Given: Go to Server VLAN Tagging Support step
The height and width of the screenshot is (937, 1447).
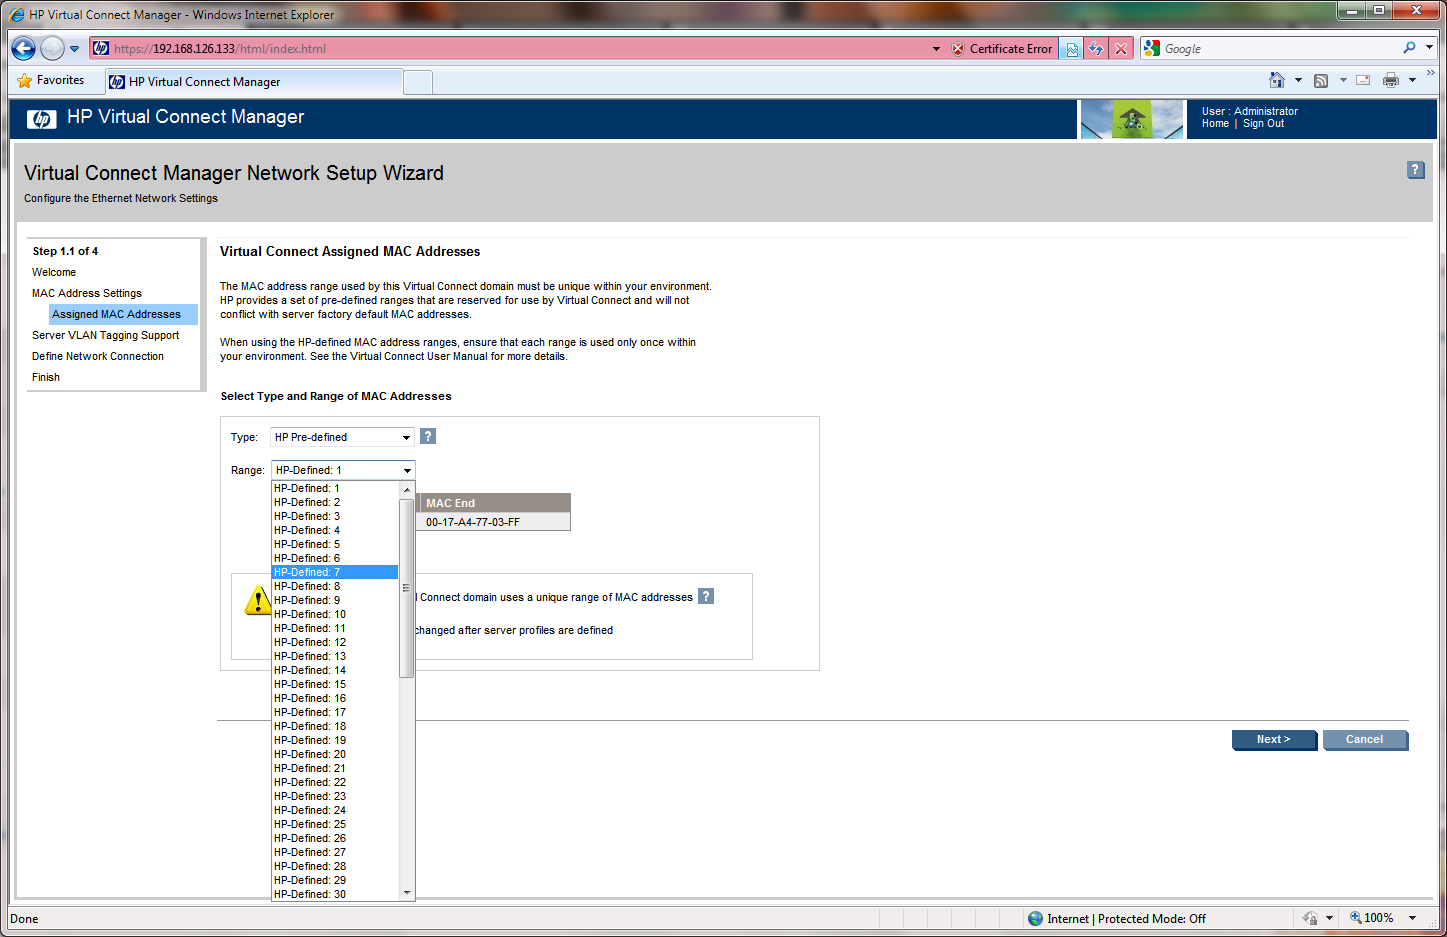Looking at the screenshot, I should pos(105,335).
